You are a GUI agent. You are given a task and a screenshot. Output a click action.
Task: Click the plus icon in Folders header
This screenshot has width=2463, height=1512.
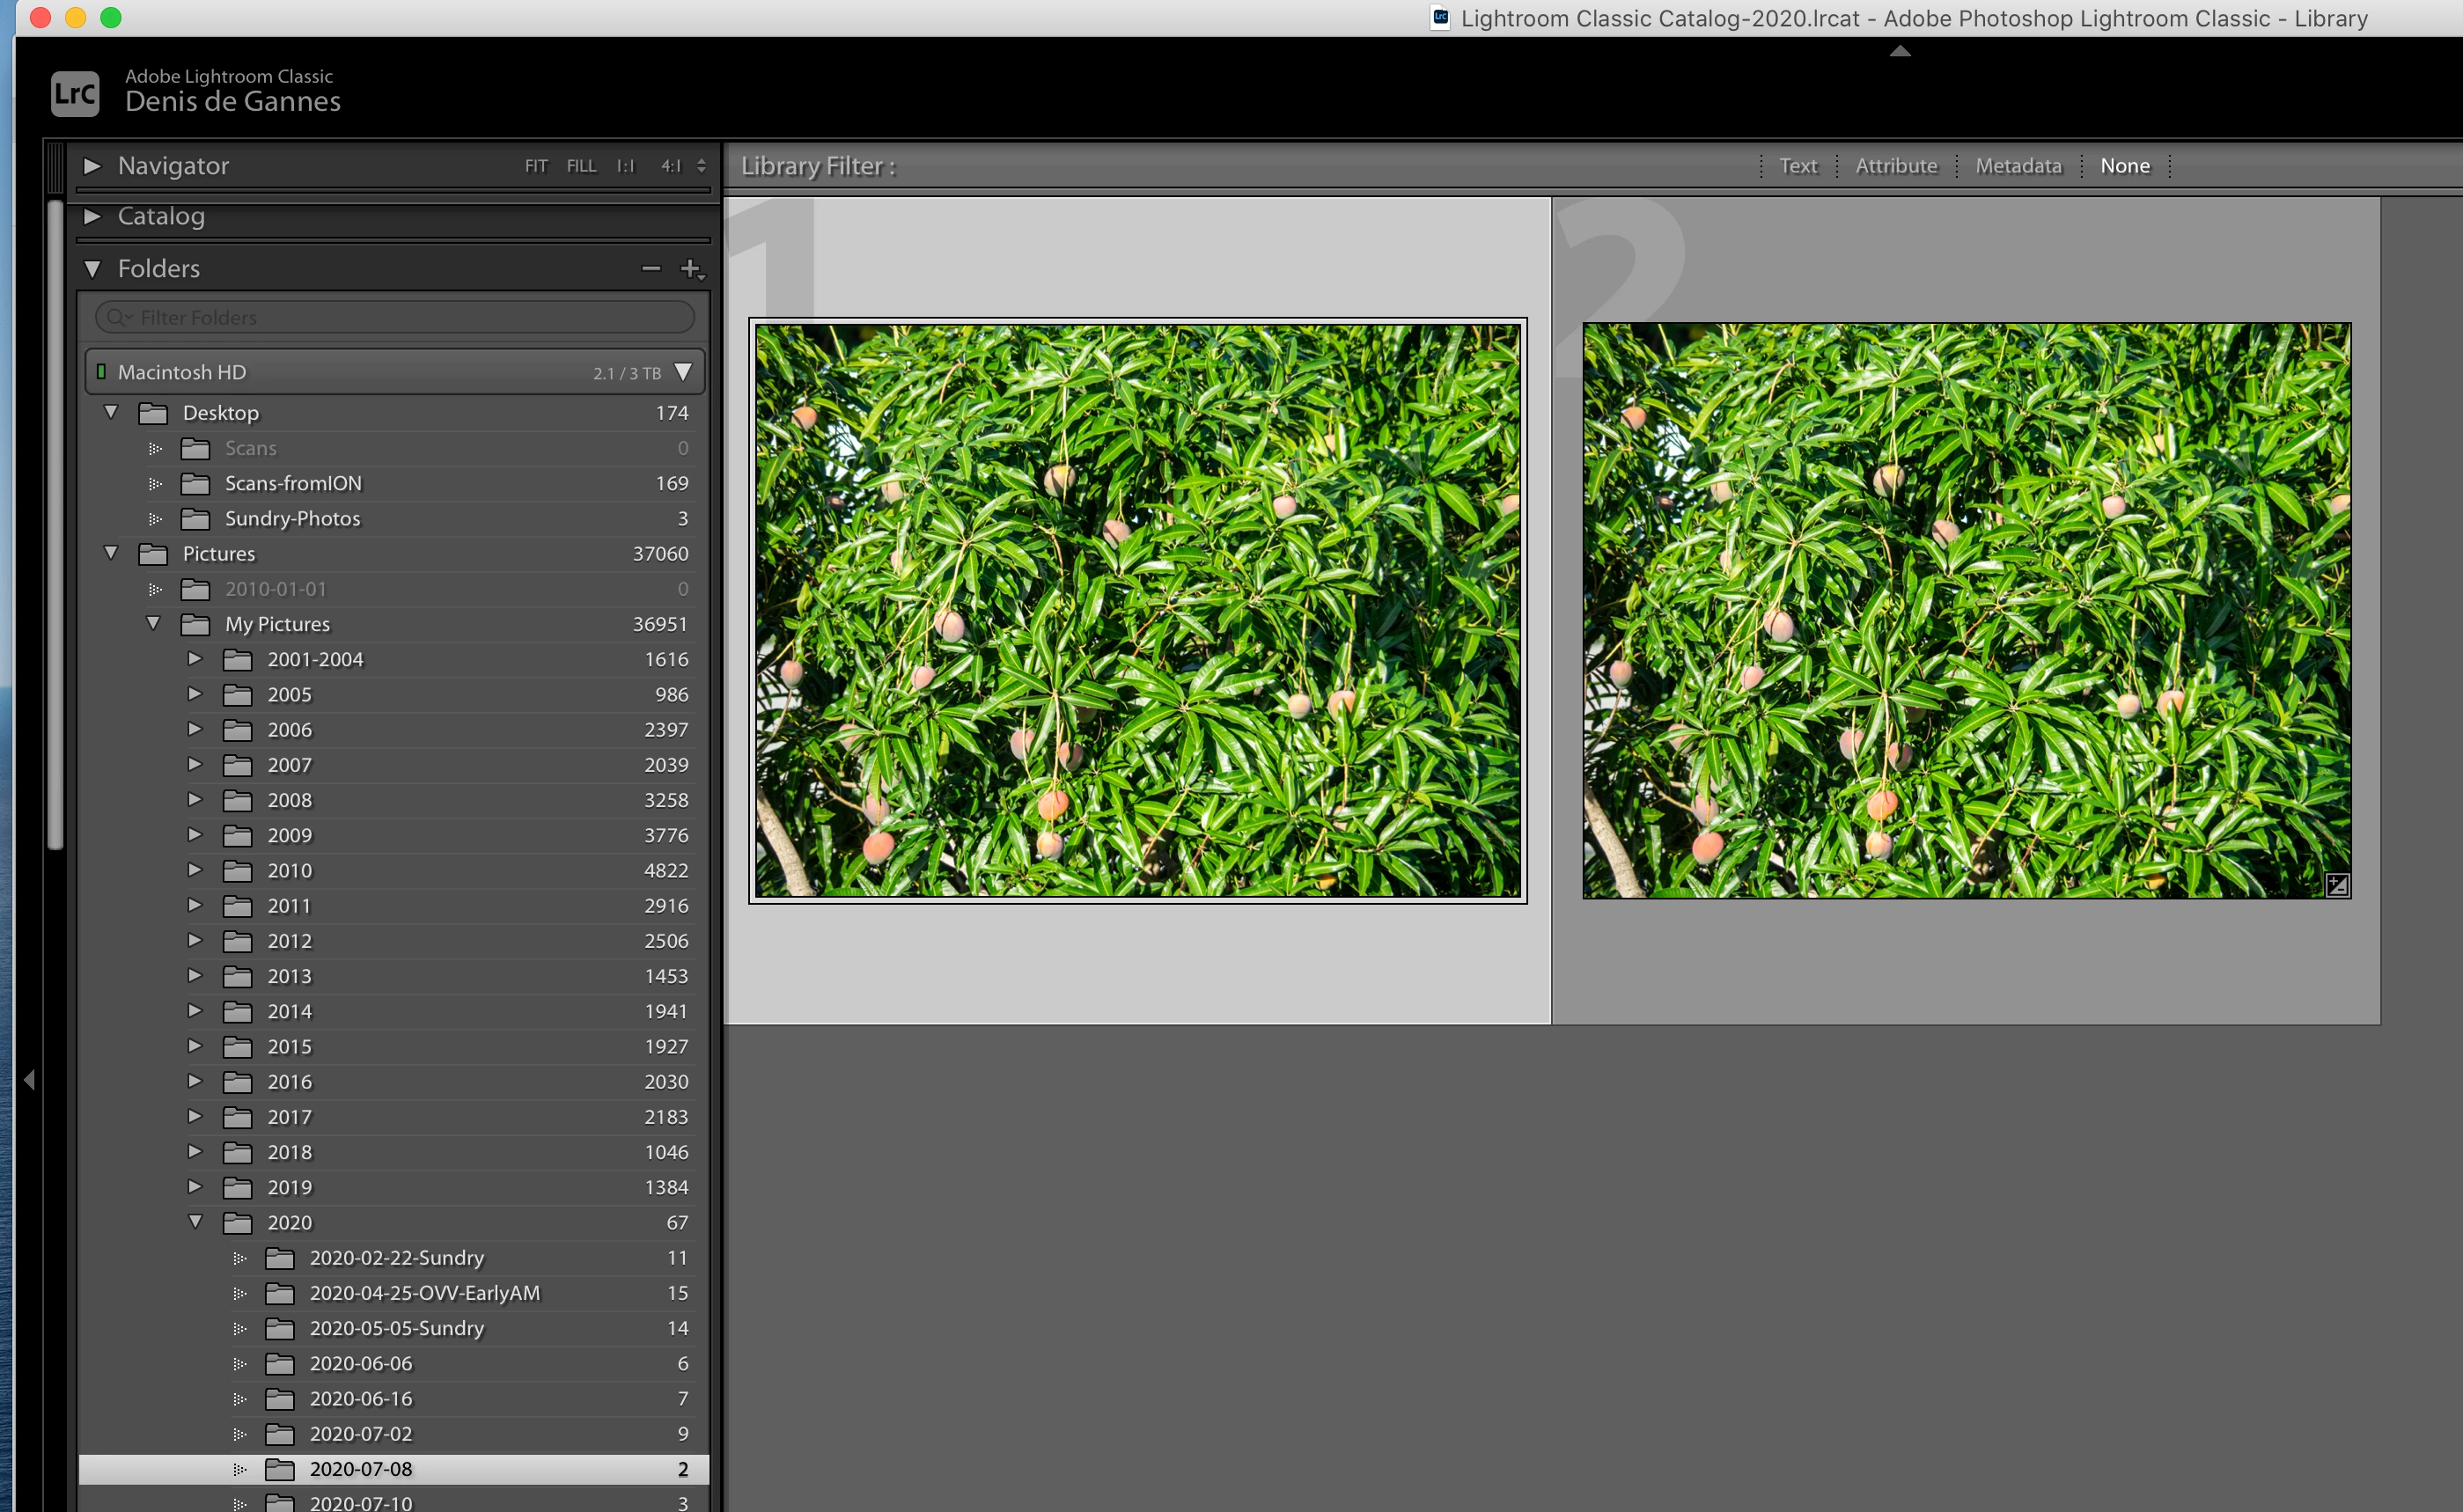pos(690,268)
